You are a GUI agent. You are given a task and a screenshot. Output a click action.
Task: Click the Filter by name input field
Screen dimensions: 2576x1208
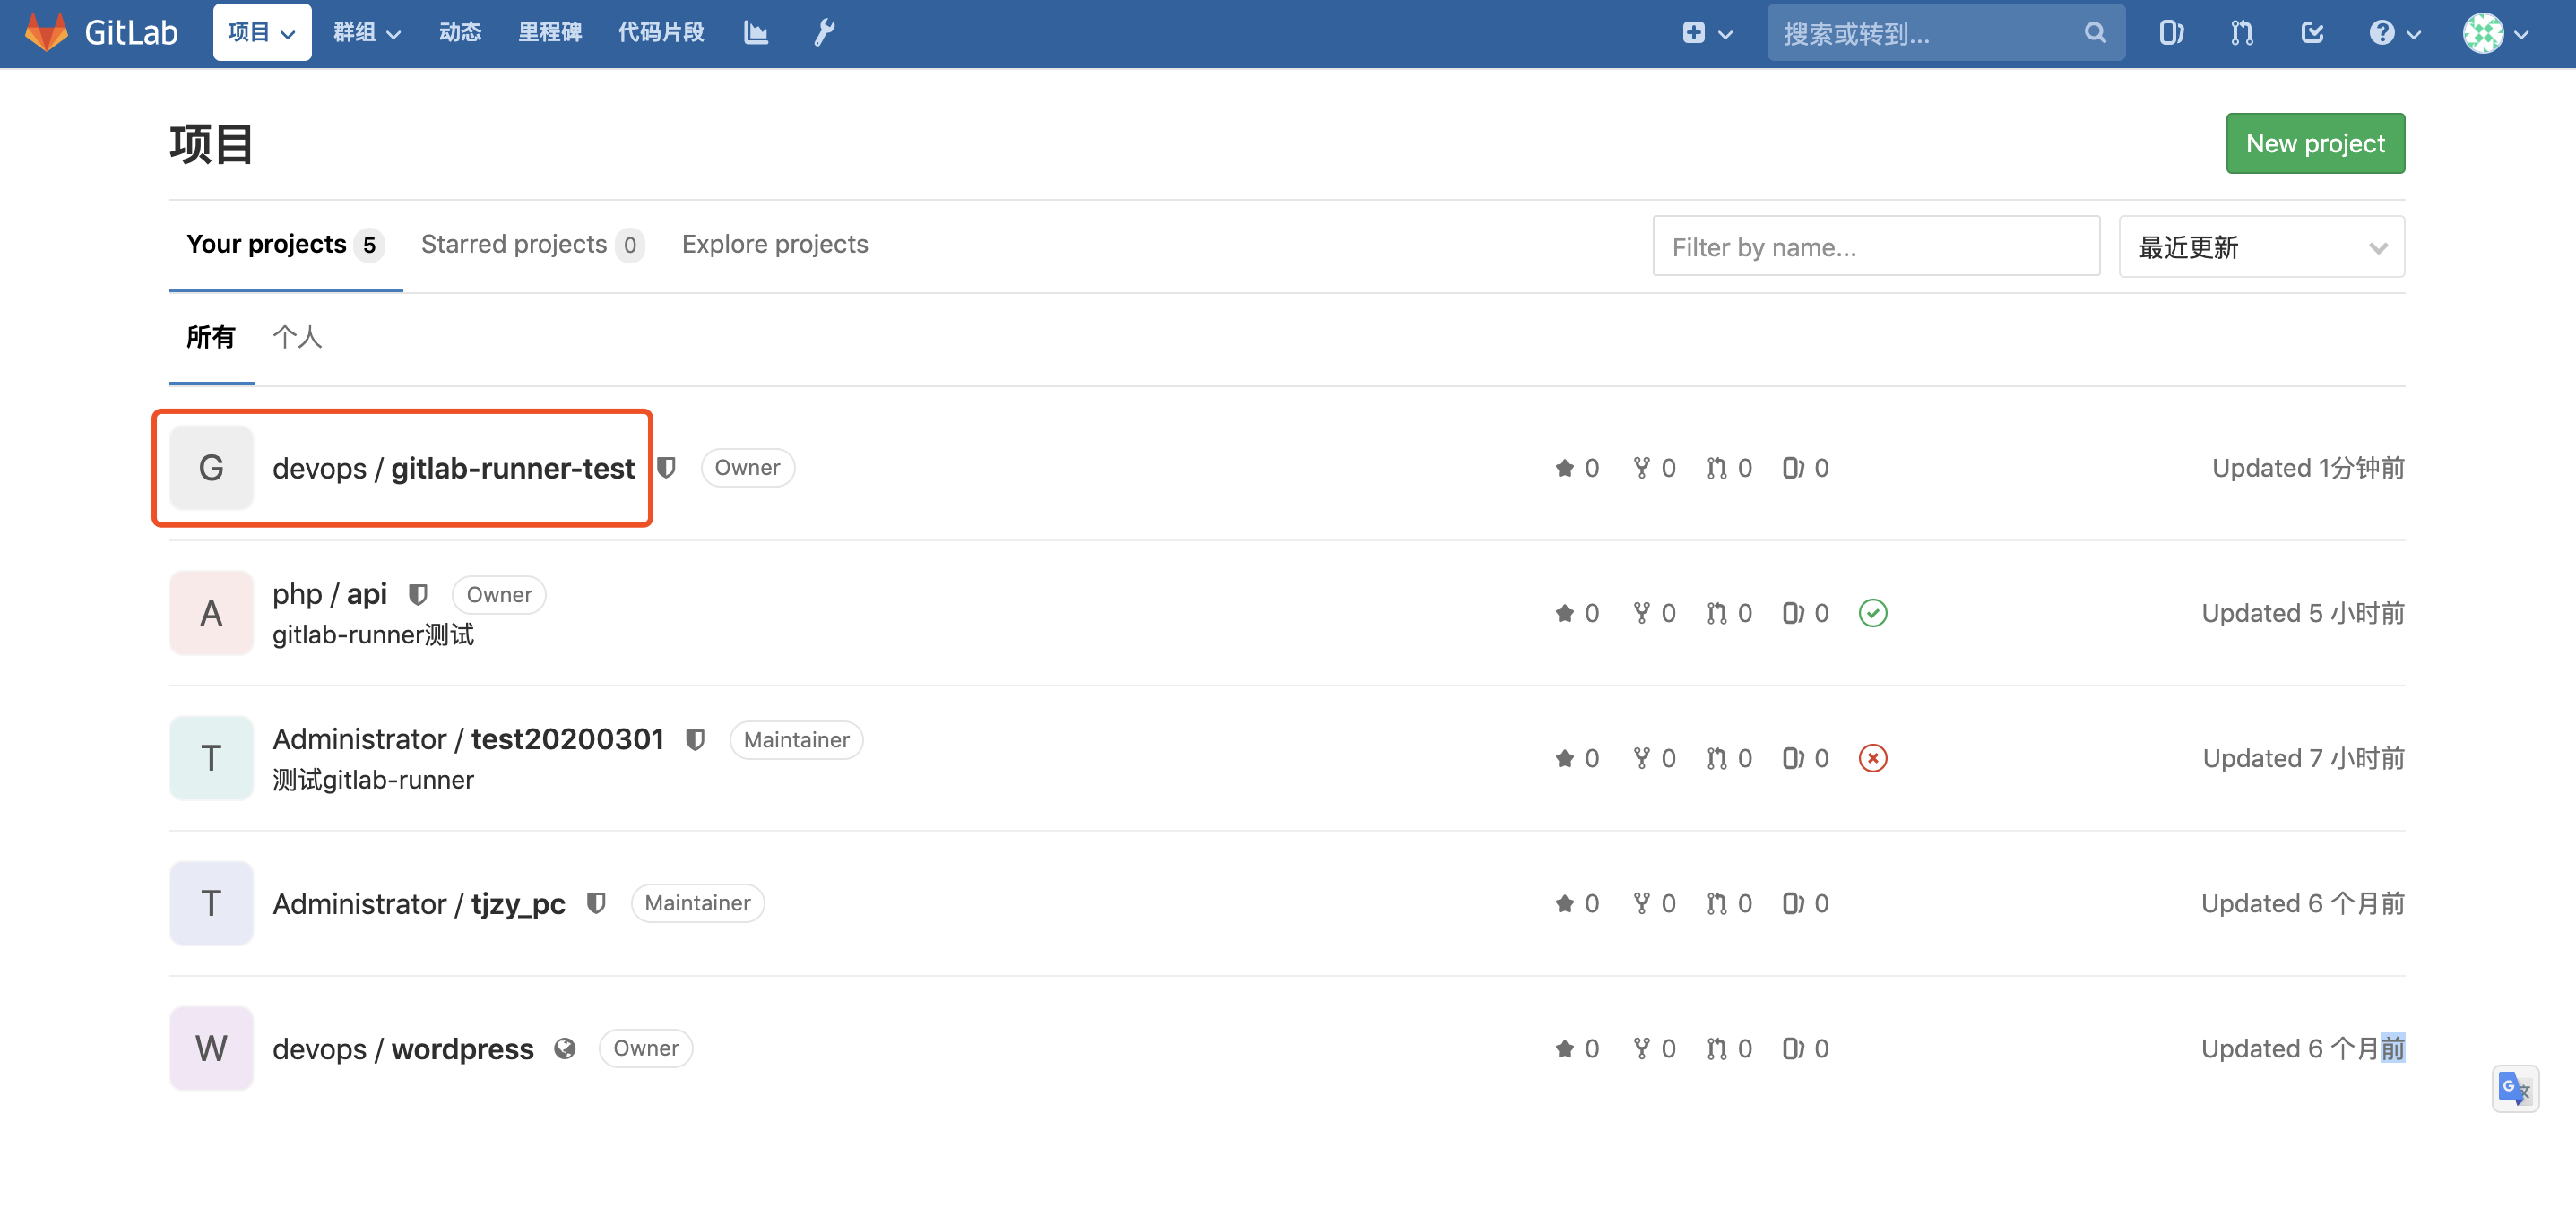1876,246
